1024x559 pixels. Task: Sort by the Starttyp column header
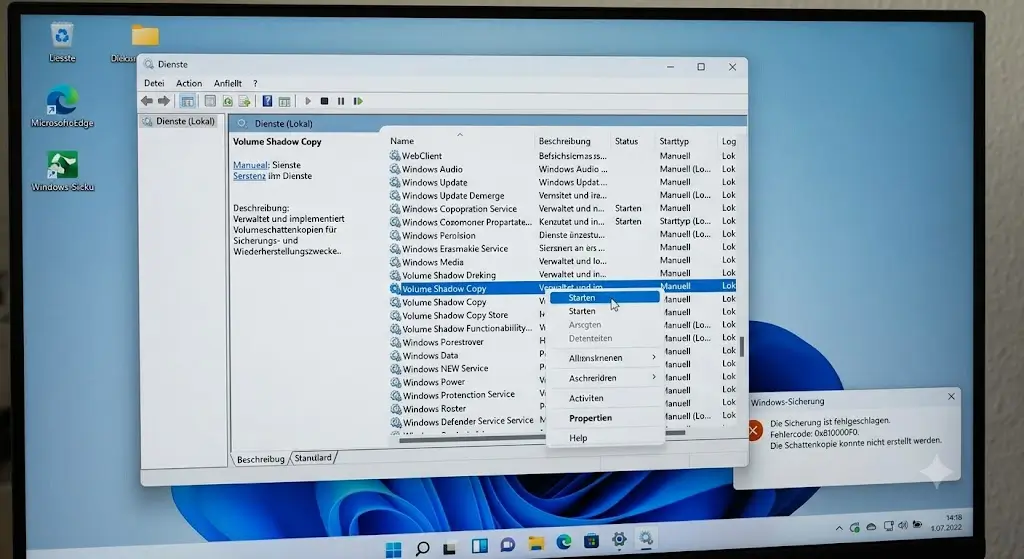(x=674, y=140)
